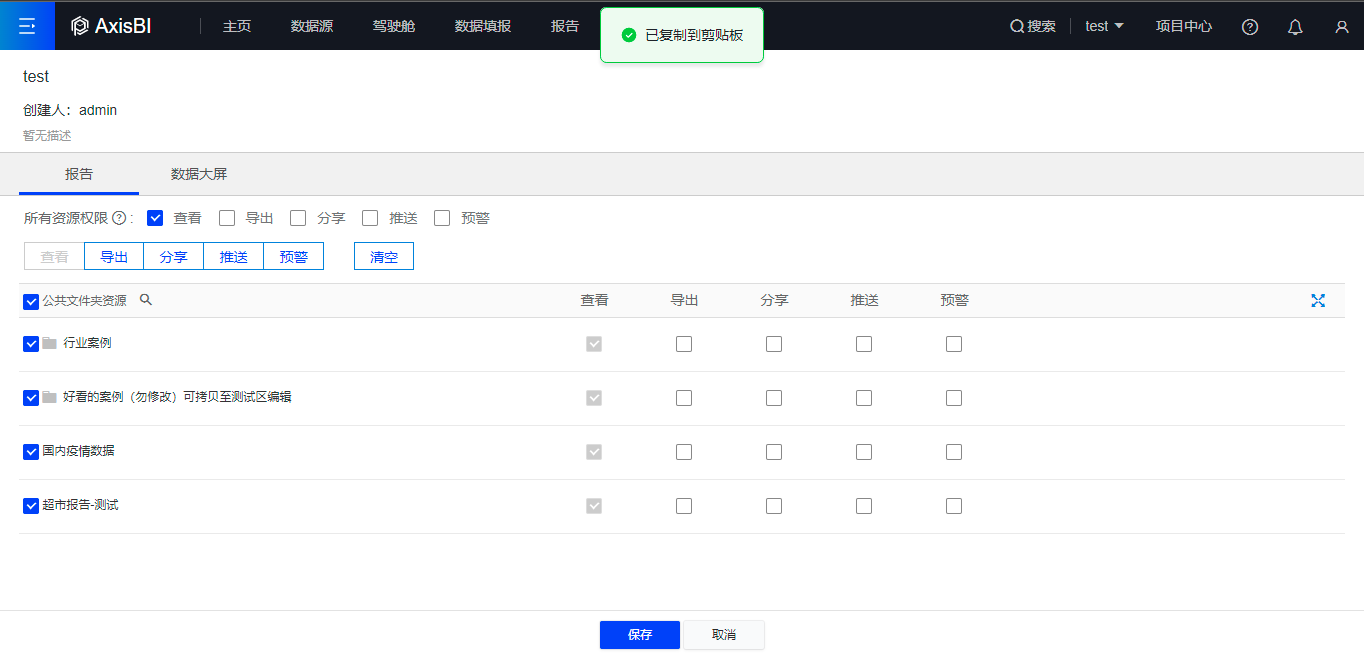Screen dimensions: 1364x659
Task: Open 项目中心
Action: coord(1184,26)
